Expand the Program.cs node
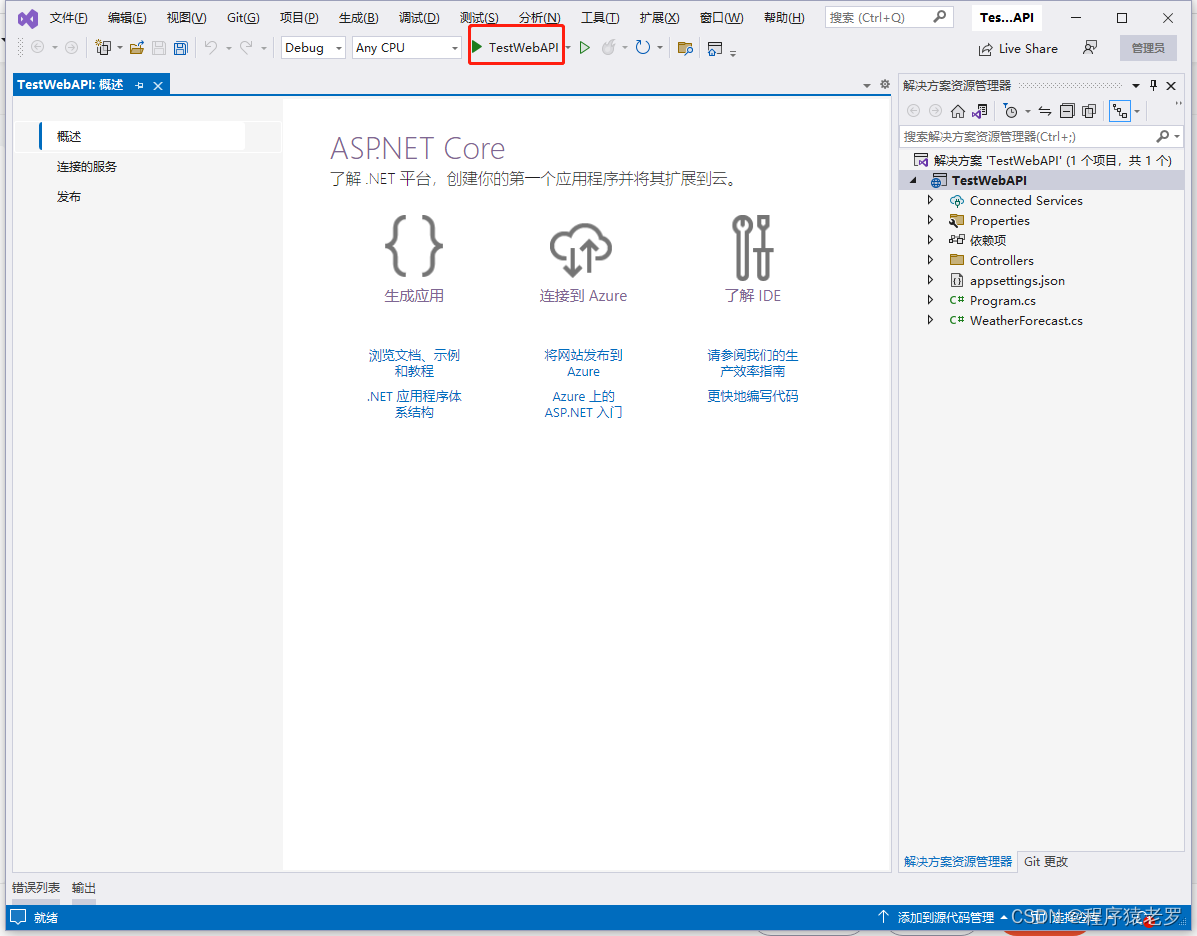Image resolution: width=1197 pixels, height=936 pixels. [x=930, y=300]
